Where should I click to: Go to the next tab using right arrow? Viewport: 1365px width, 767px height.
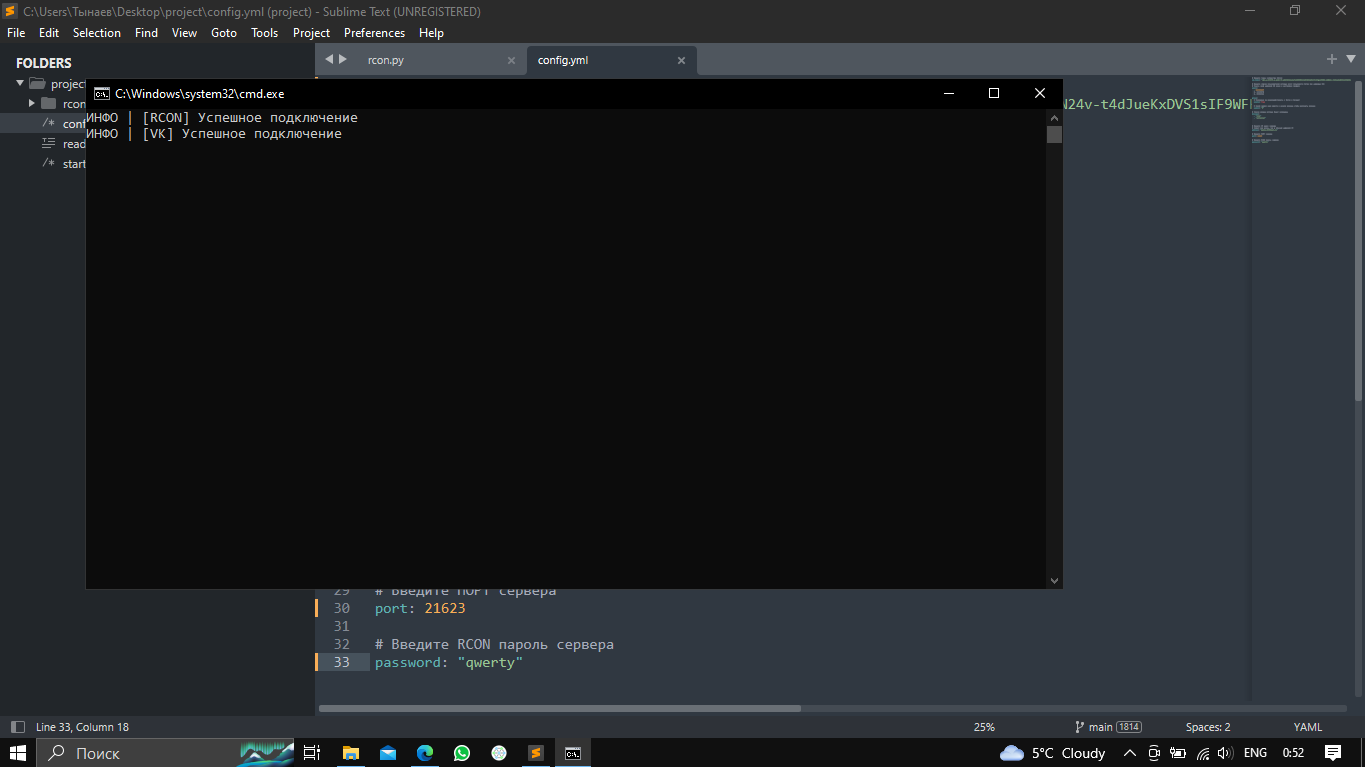point(343,60)
